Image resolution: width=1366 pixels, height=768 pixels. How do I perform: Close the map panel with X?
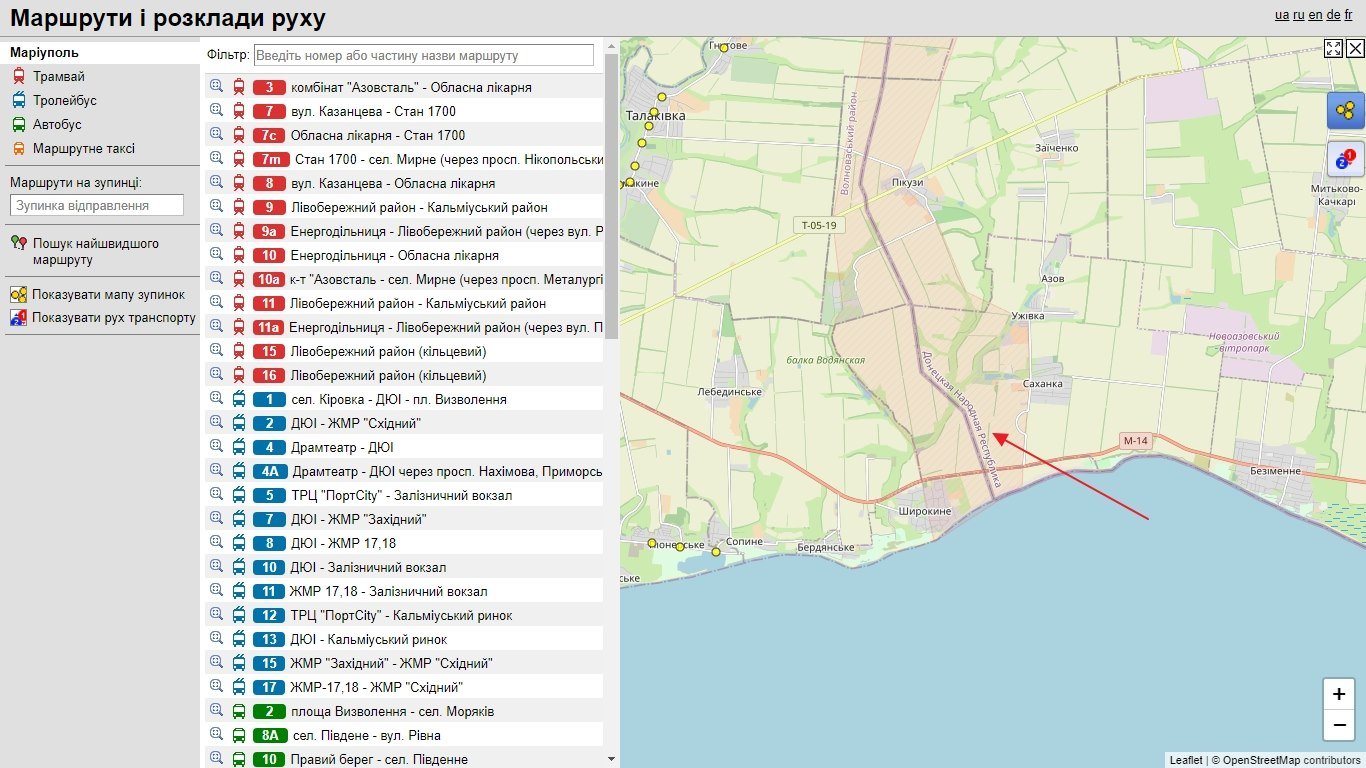coord(1355,49)
